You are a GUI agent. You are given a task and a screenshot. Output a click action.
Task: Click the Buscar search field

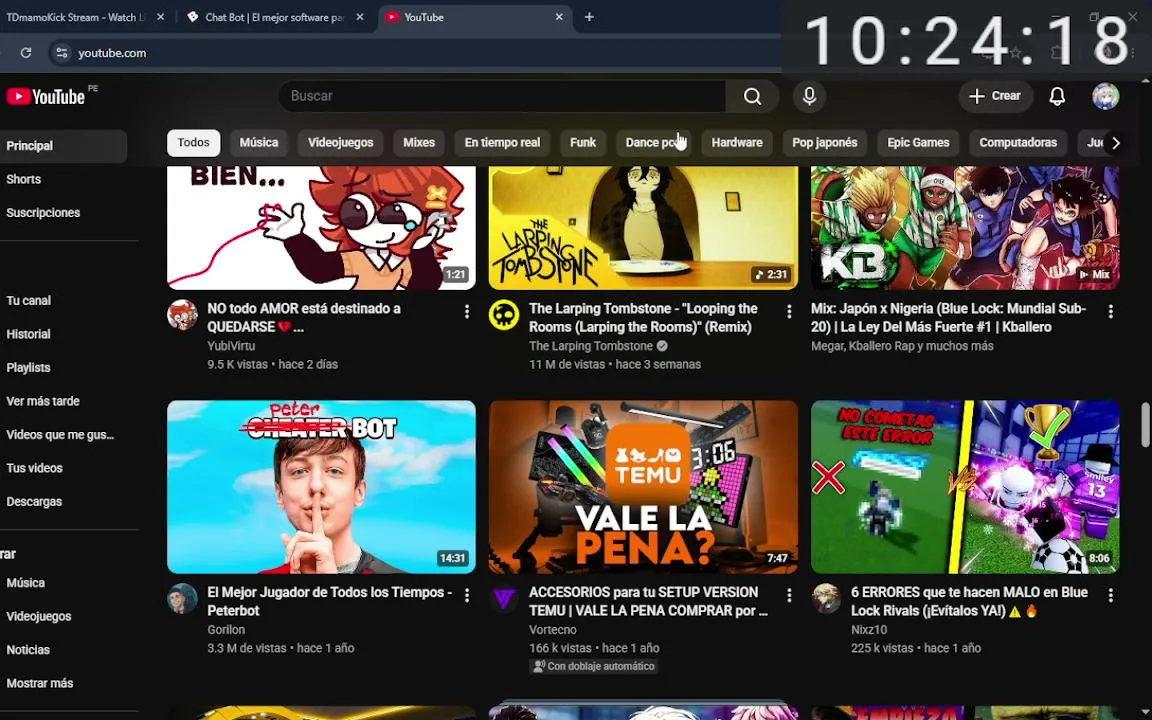point(502,96)
